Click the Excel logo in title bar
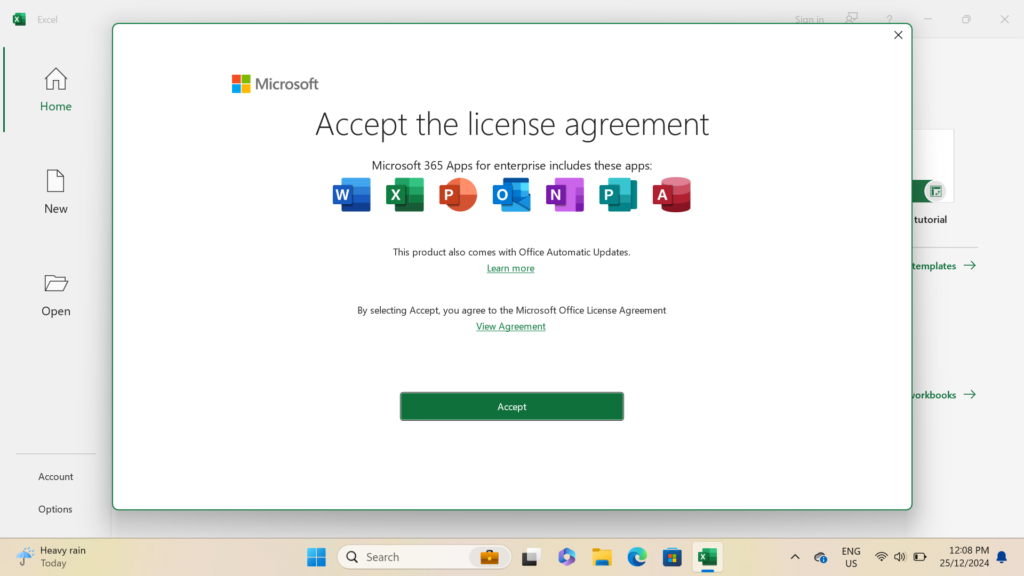Screen dimensions: 1024x576 coord(20,19)
